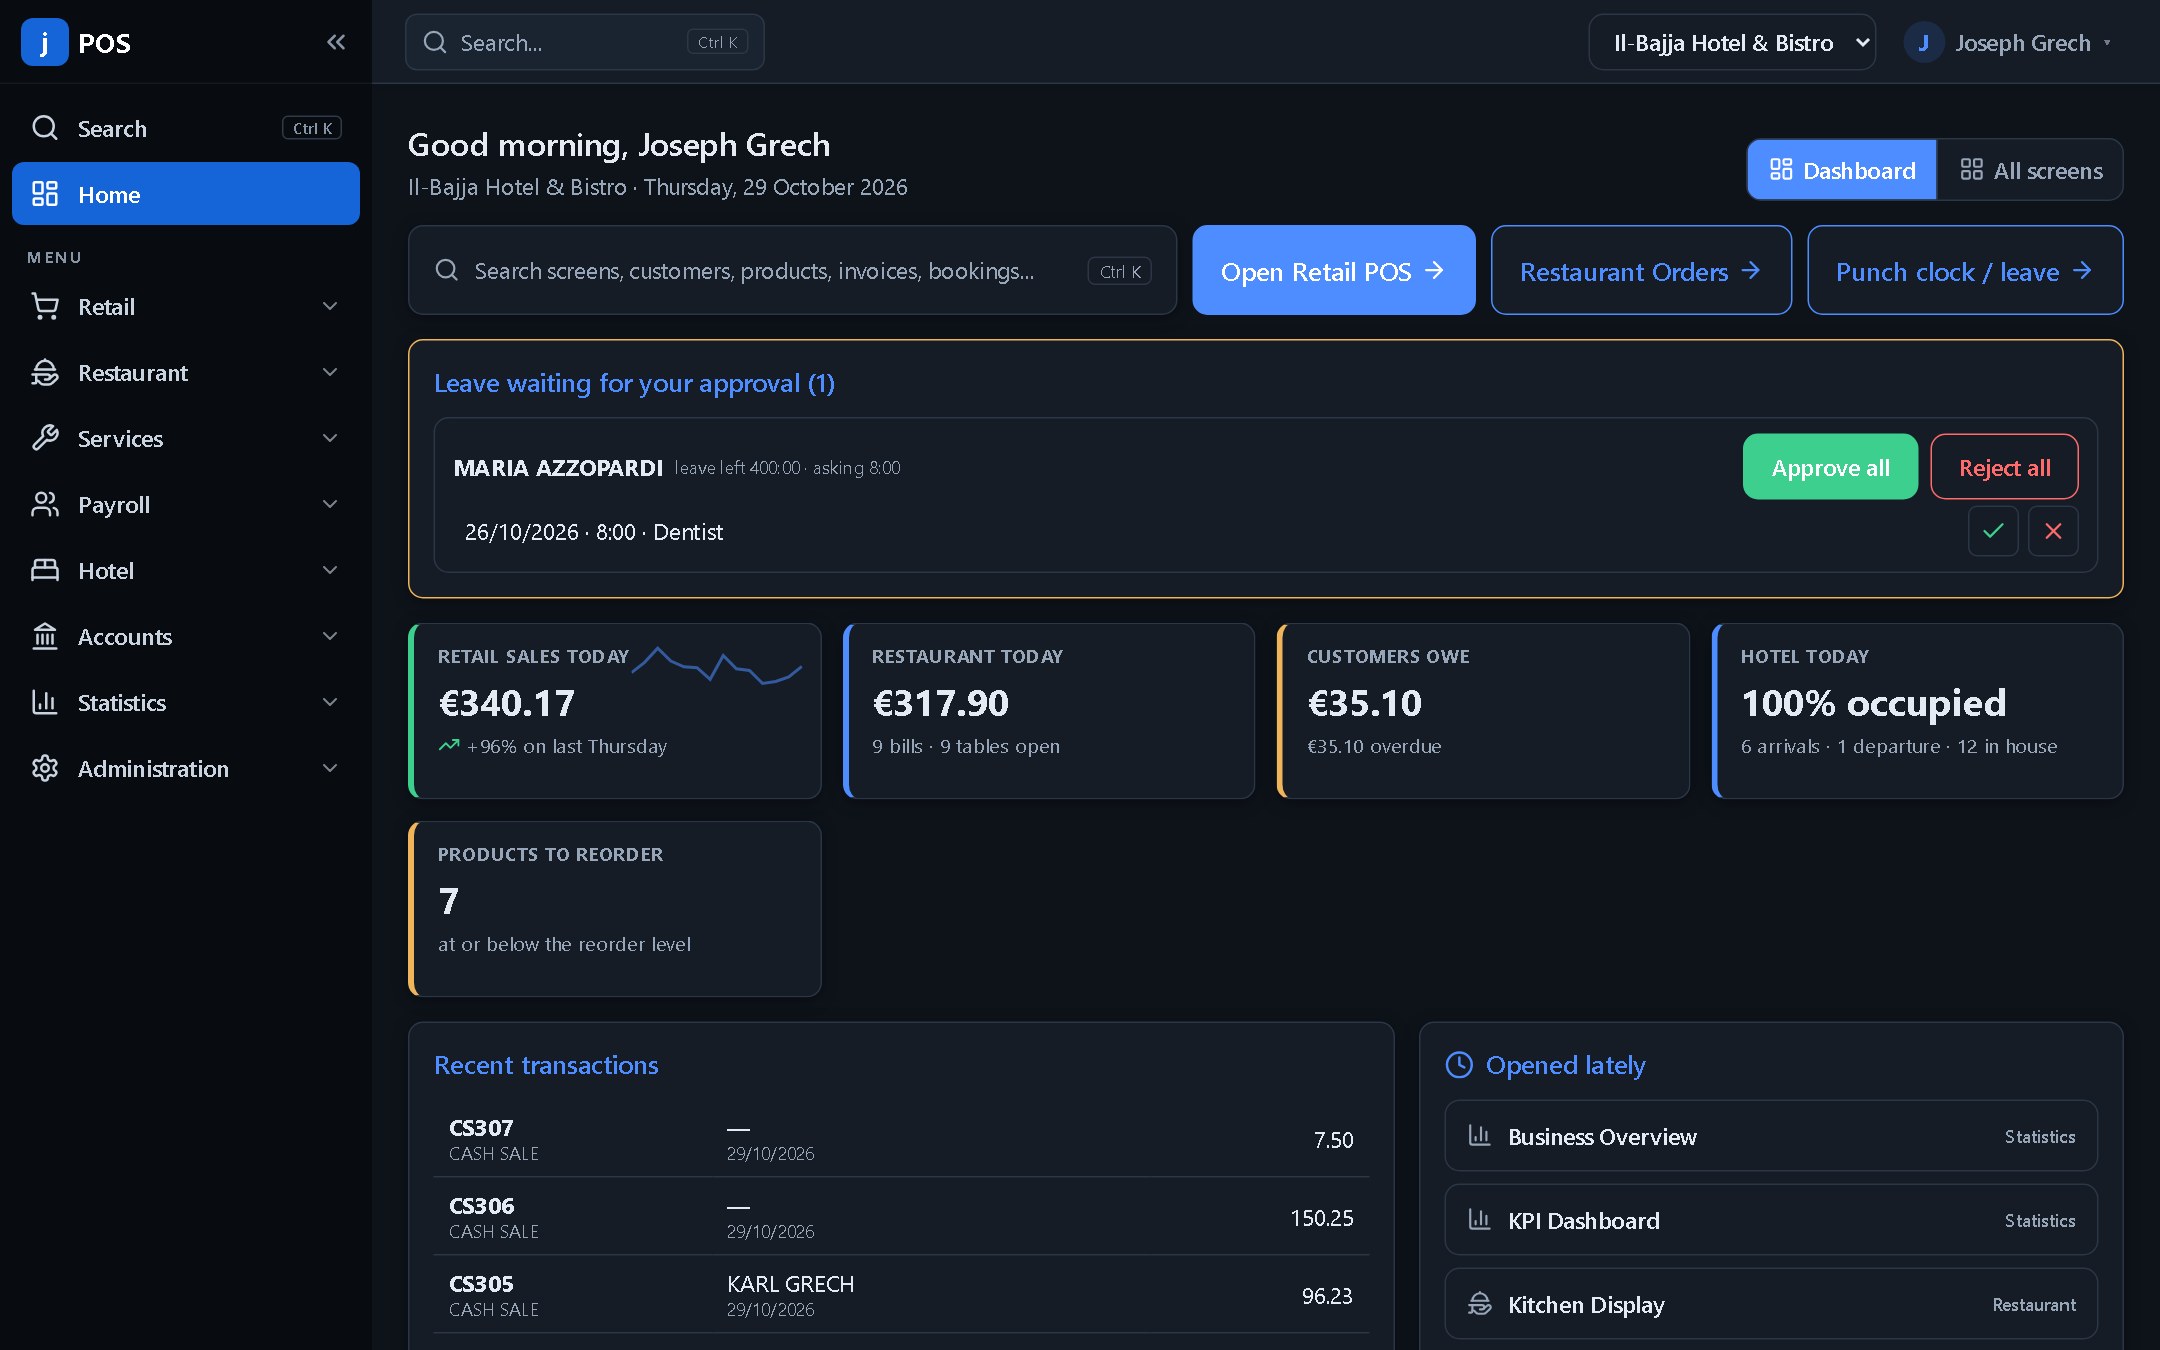Expand the Restaurant menu chevron

[330, 372]
